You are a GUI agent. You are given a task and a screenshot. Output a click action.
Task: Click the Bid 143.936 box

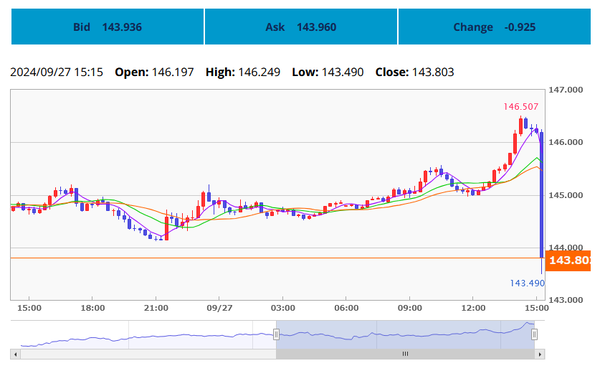coord(107,27)
